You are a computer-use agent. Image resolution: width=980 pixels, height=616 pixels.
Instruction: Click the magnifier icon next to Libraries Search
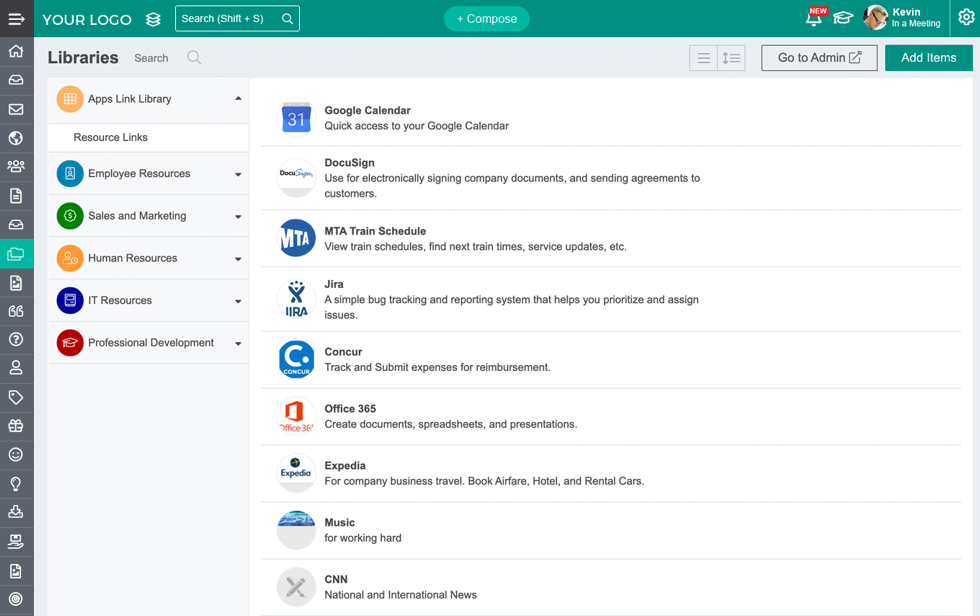point(194,57)
